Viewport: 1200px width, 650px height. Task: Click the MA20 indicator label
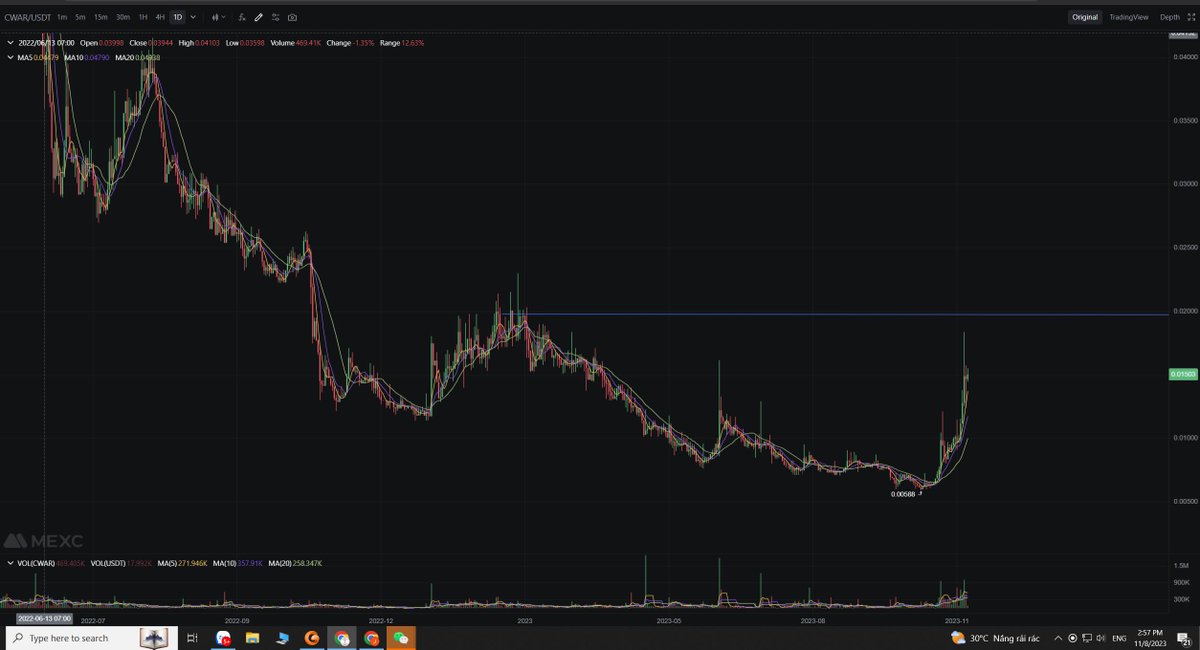[x=137, y=58]
